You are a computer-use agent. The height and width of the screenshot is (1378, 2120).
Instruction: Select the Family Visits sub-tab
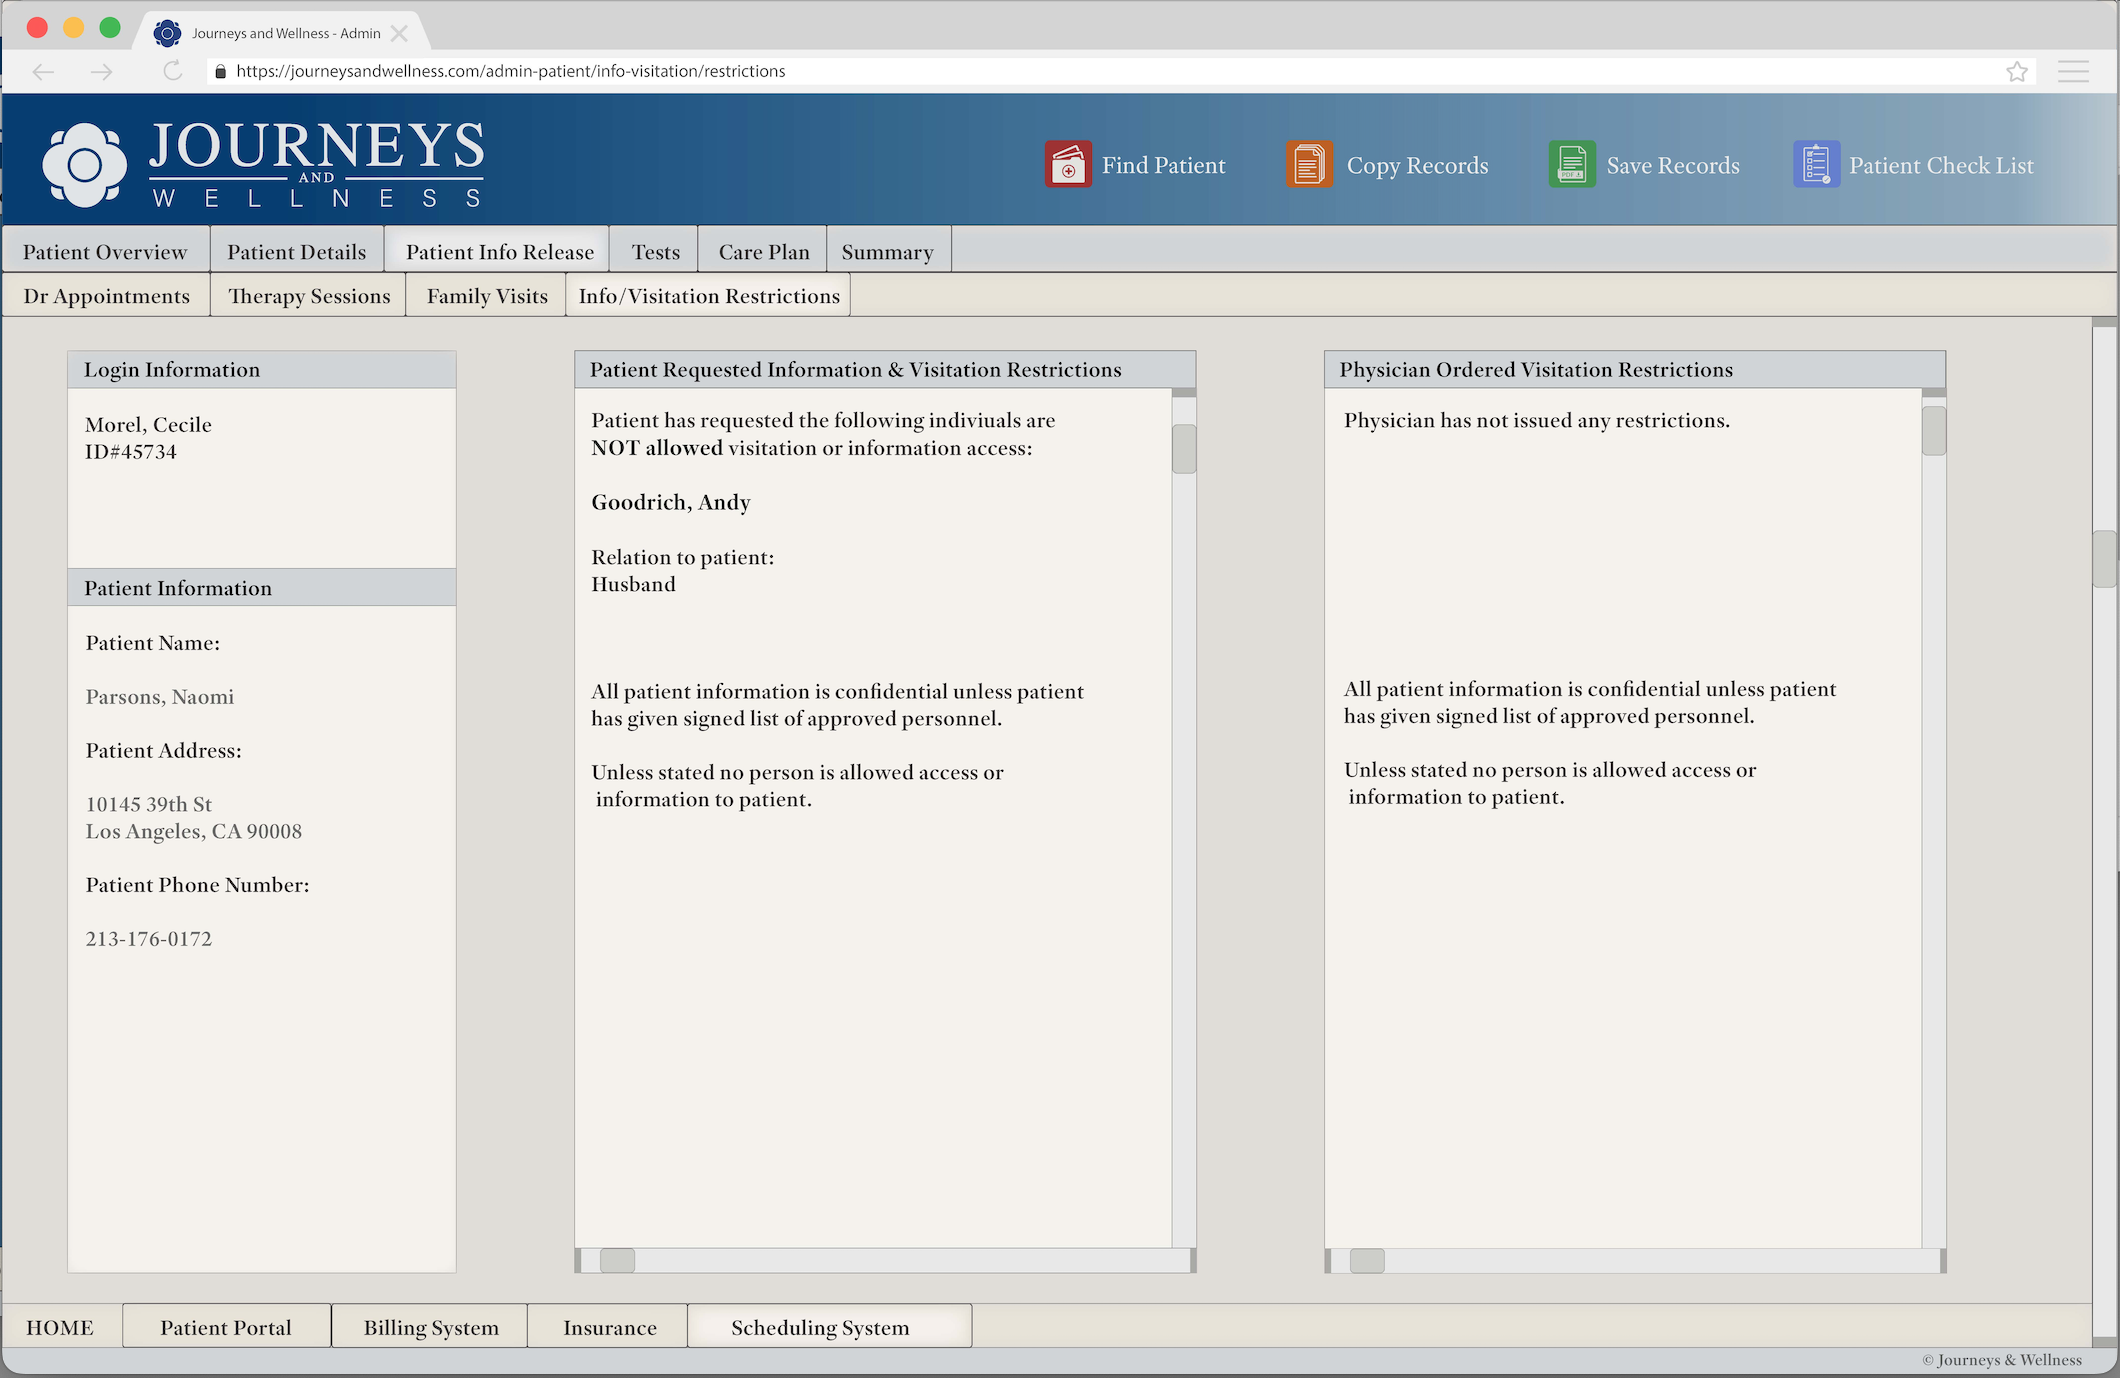[x=487, y=296]
